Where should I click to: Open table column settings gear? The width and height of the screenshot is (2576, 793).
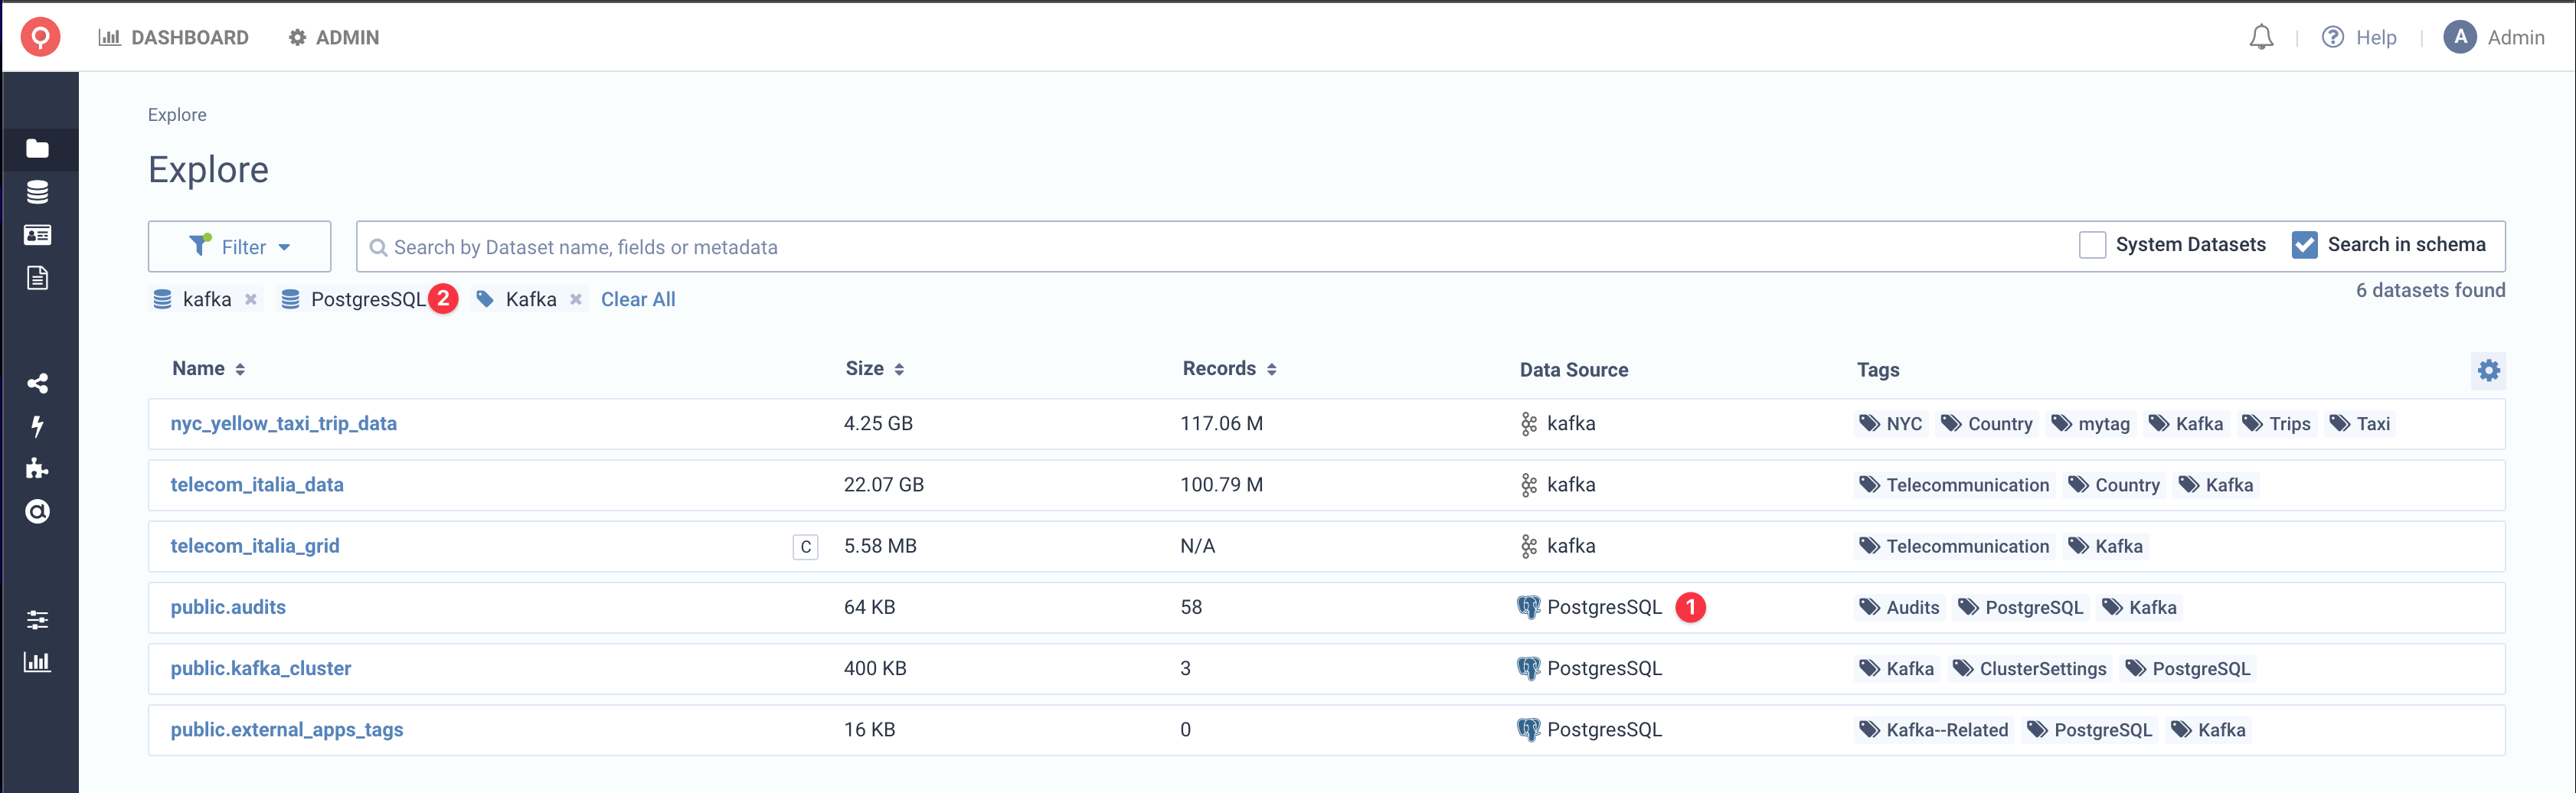(2489, 370)
